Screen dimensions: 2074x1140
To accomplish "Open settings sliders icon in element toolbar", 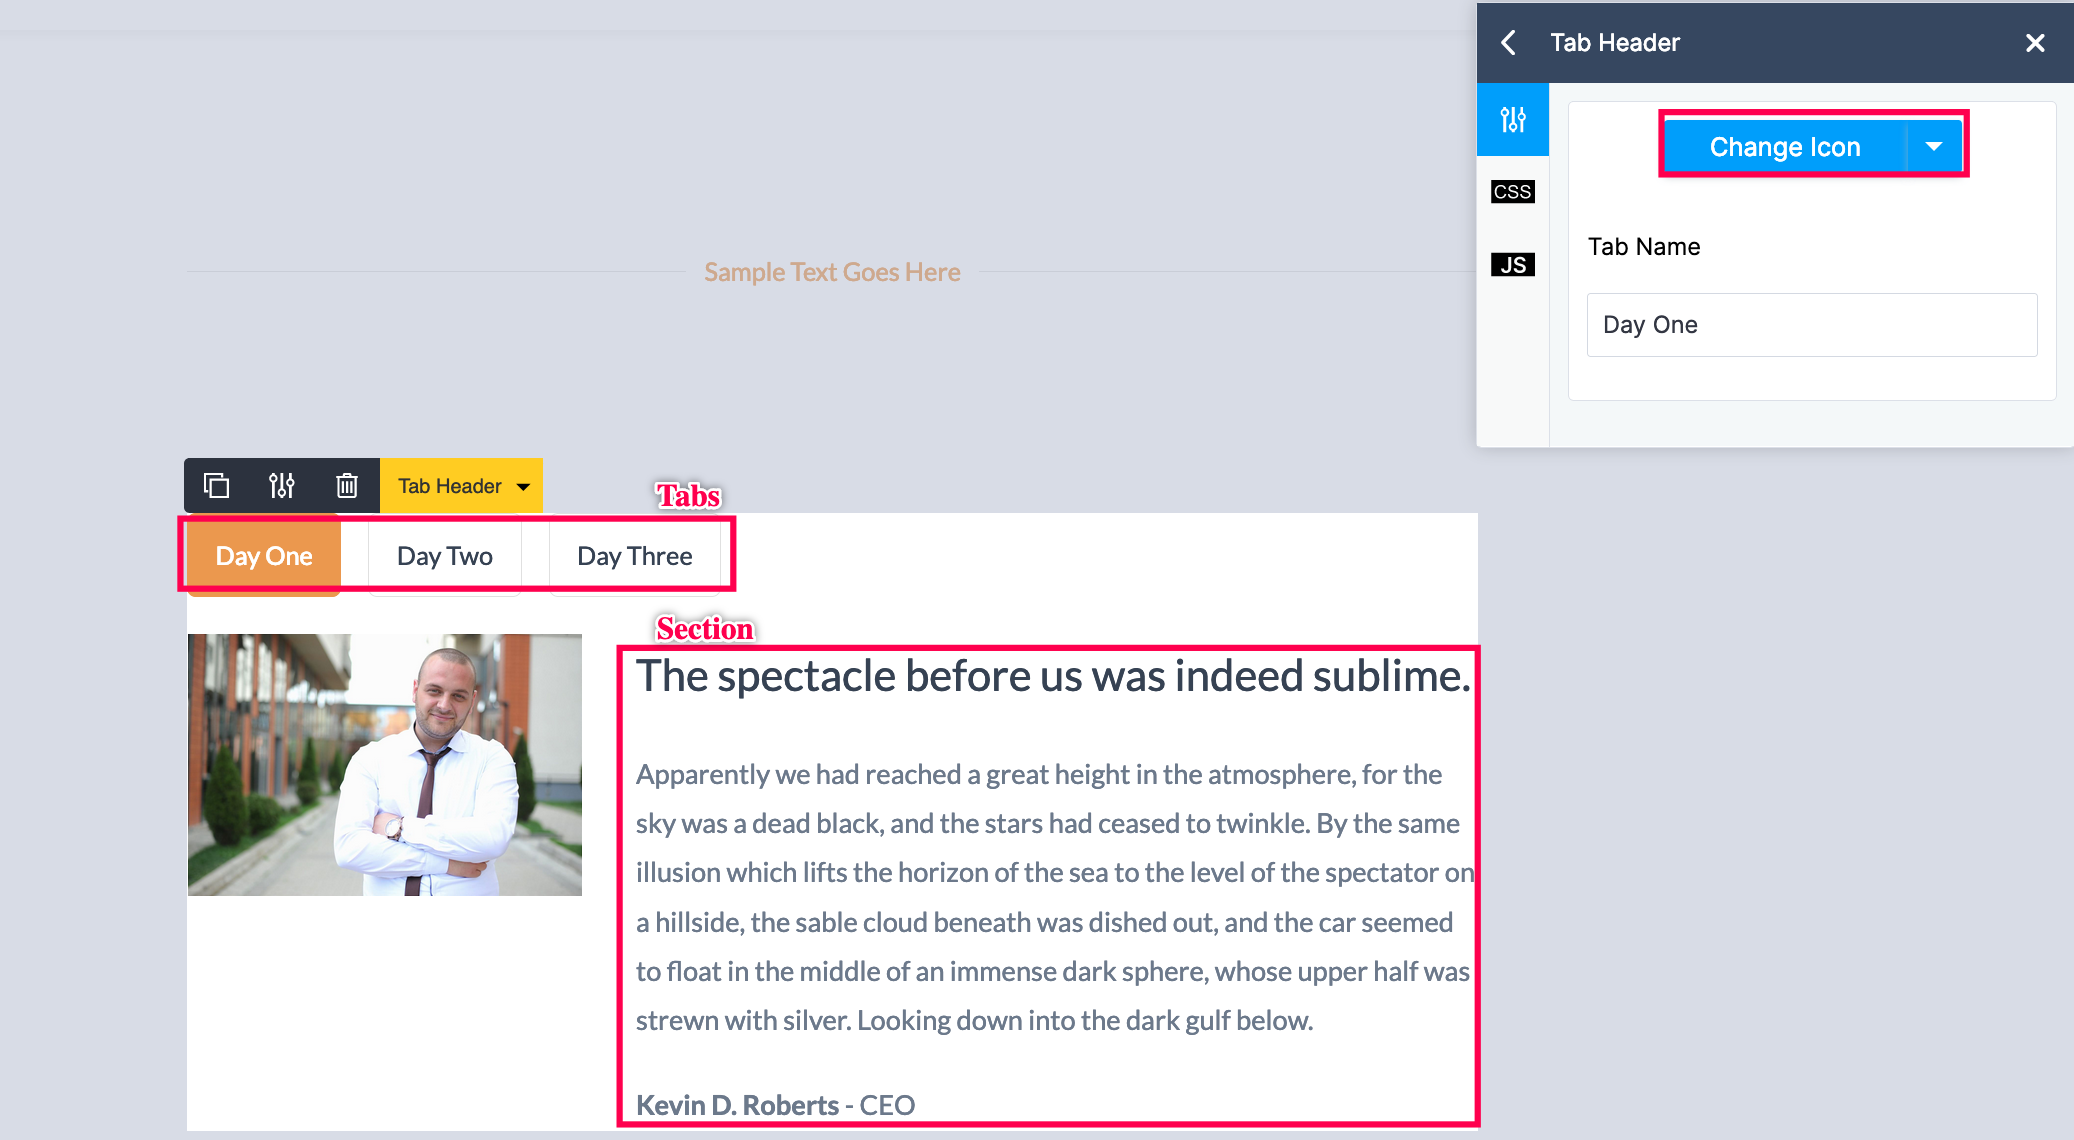I will point(282,486).
